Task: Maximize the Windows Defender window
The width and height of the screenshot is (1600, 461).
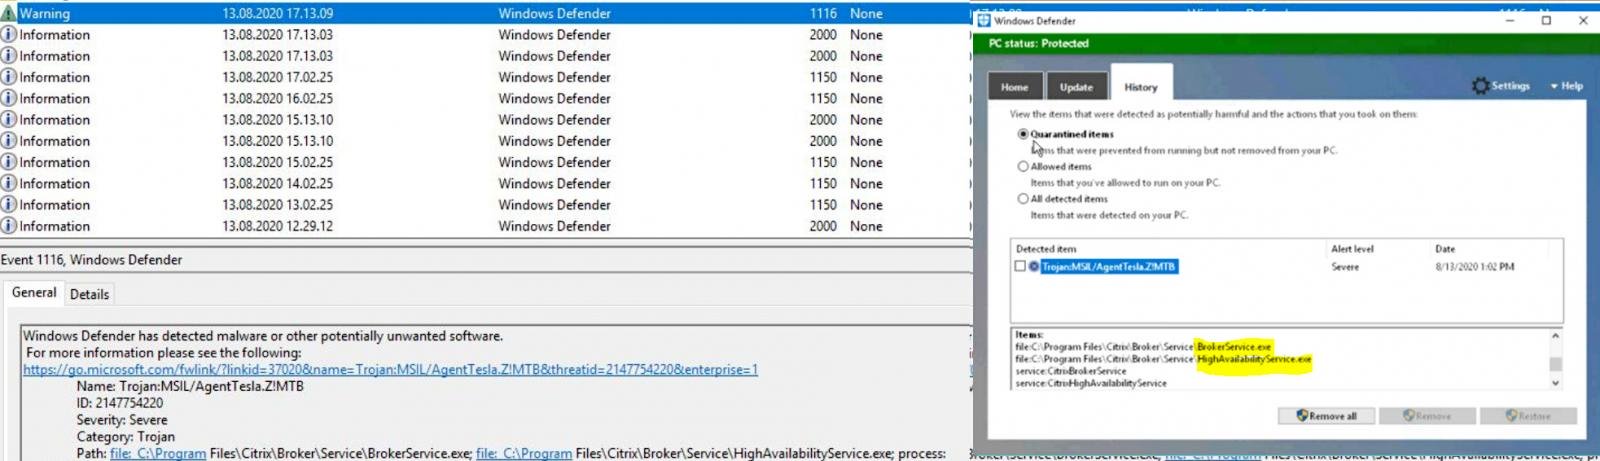Action: coord(1546,20)
